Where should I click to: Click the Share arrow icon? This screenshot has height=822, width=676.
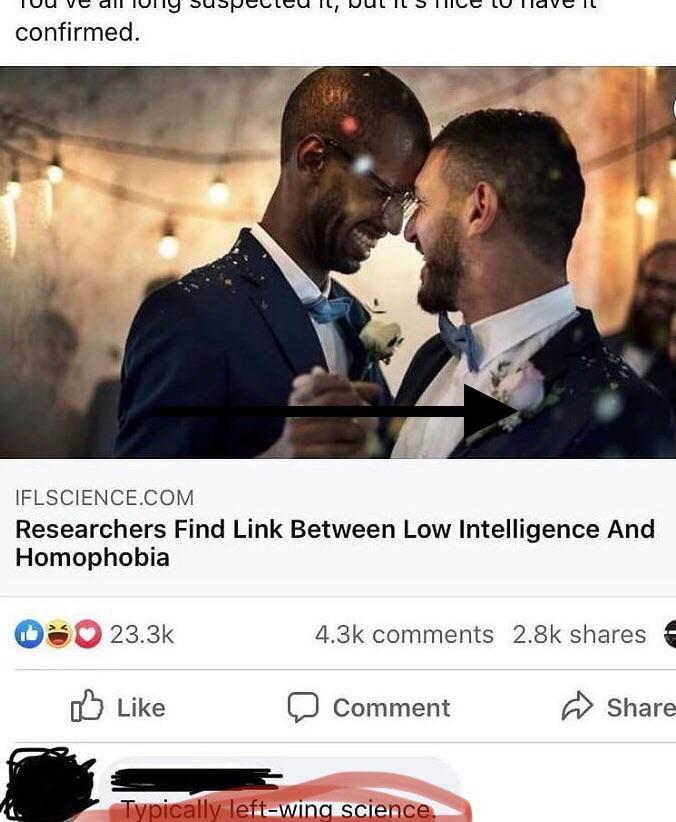click(x=577, y=706)
